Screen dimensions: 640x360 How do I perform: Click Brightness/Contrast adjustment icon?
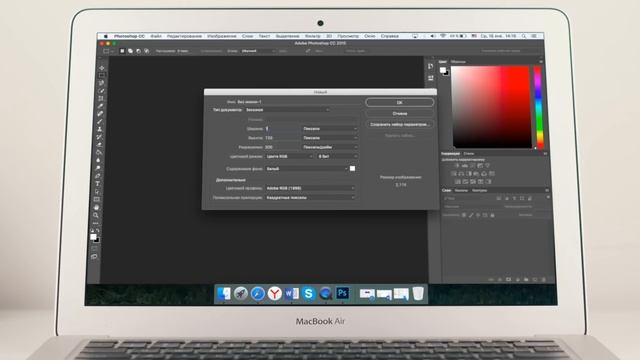[x=457, y=166]
